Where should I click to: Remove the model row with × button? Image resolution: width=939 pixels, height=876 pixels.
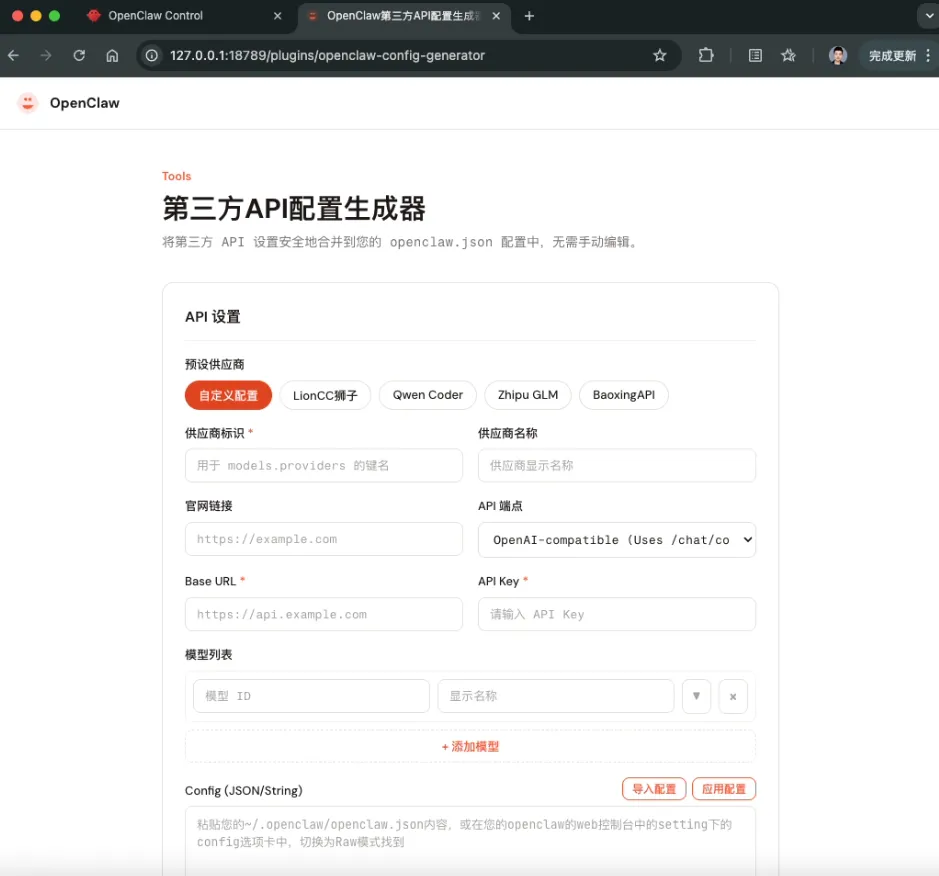(732, 696)
